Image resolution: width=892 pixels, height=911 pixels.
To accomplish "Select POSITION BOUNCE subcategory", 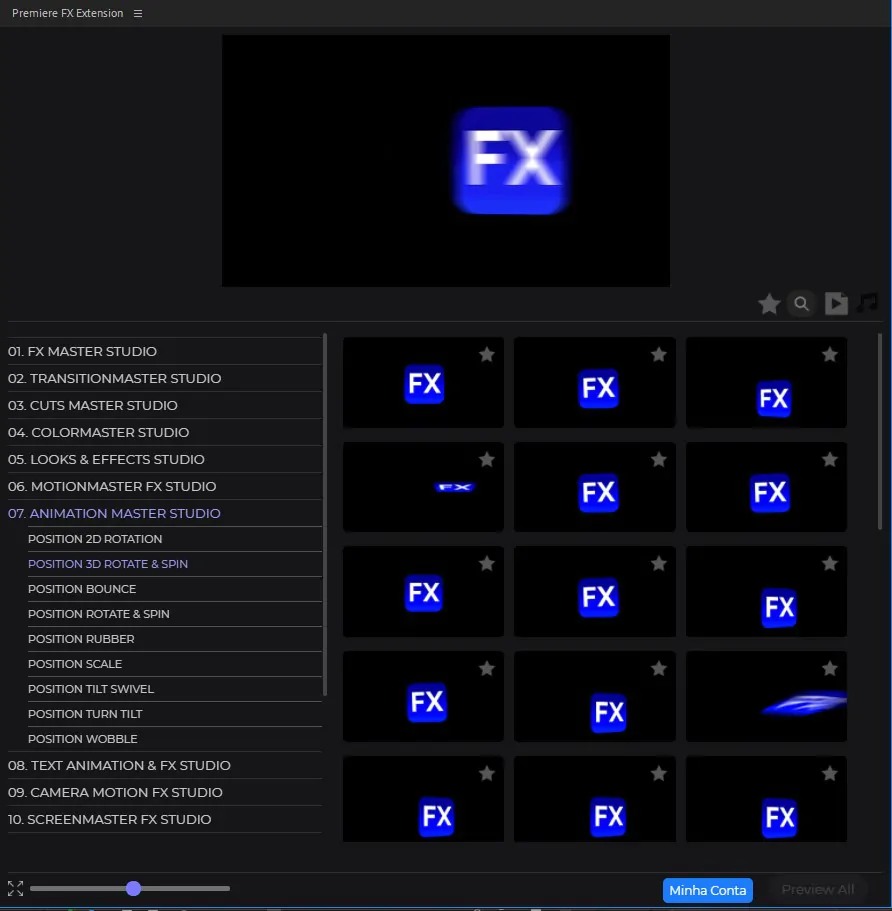I will pos(82,589).
